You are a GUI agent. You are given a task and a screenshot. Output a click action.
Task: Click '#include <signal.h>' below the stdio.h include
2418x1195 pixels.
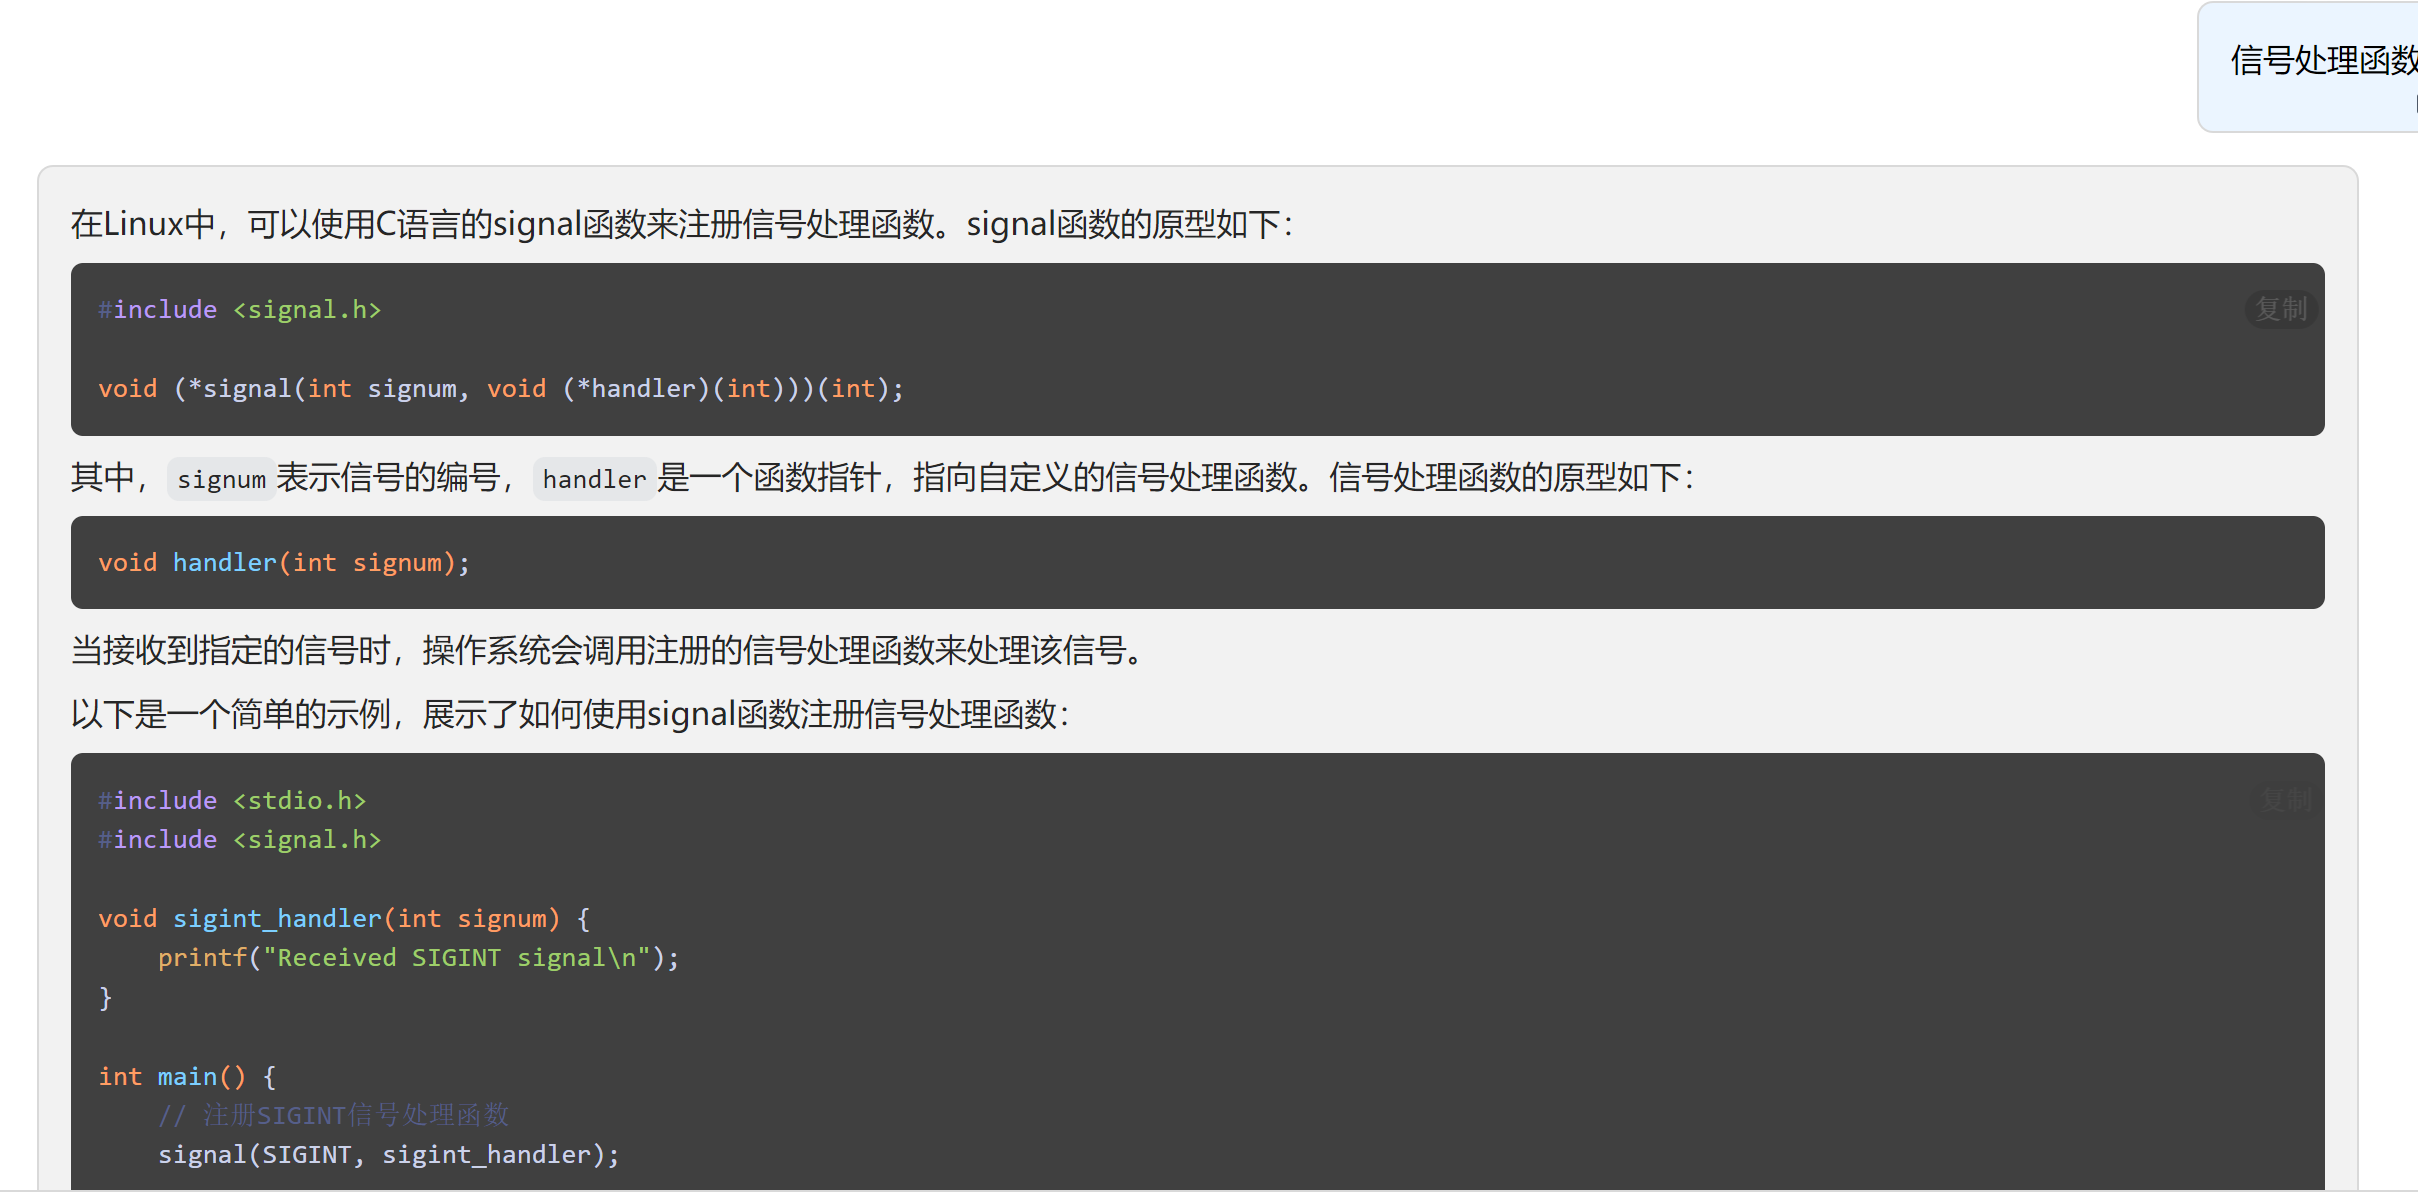[240, 839]
